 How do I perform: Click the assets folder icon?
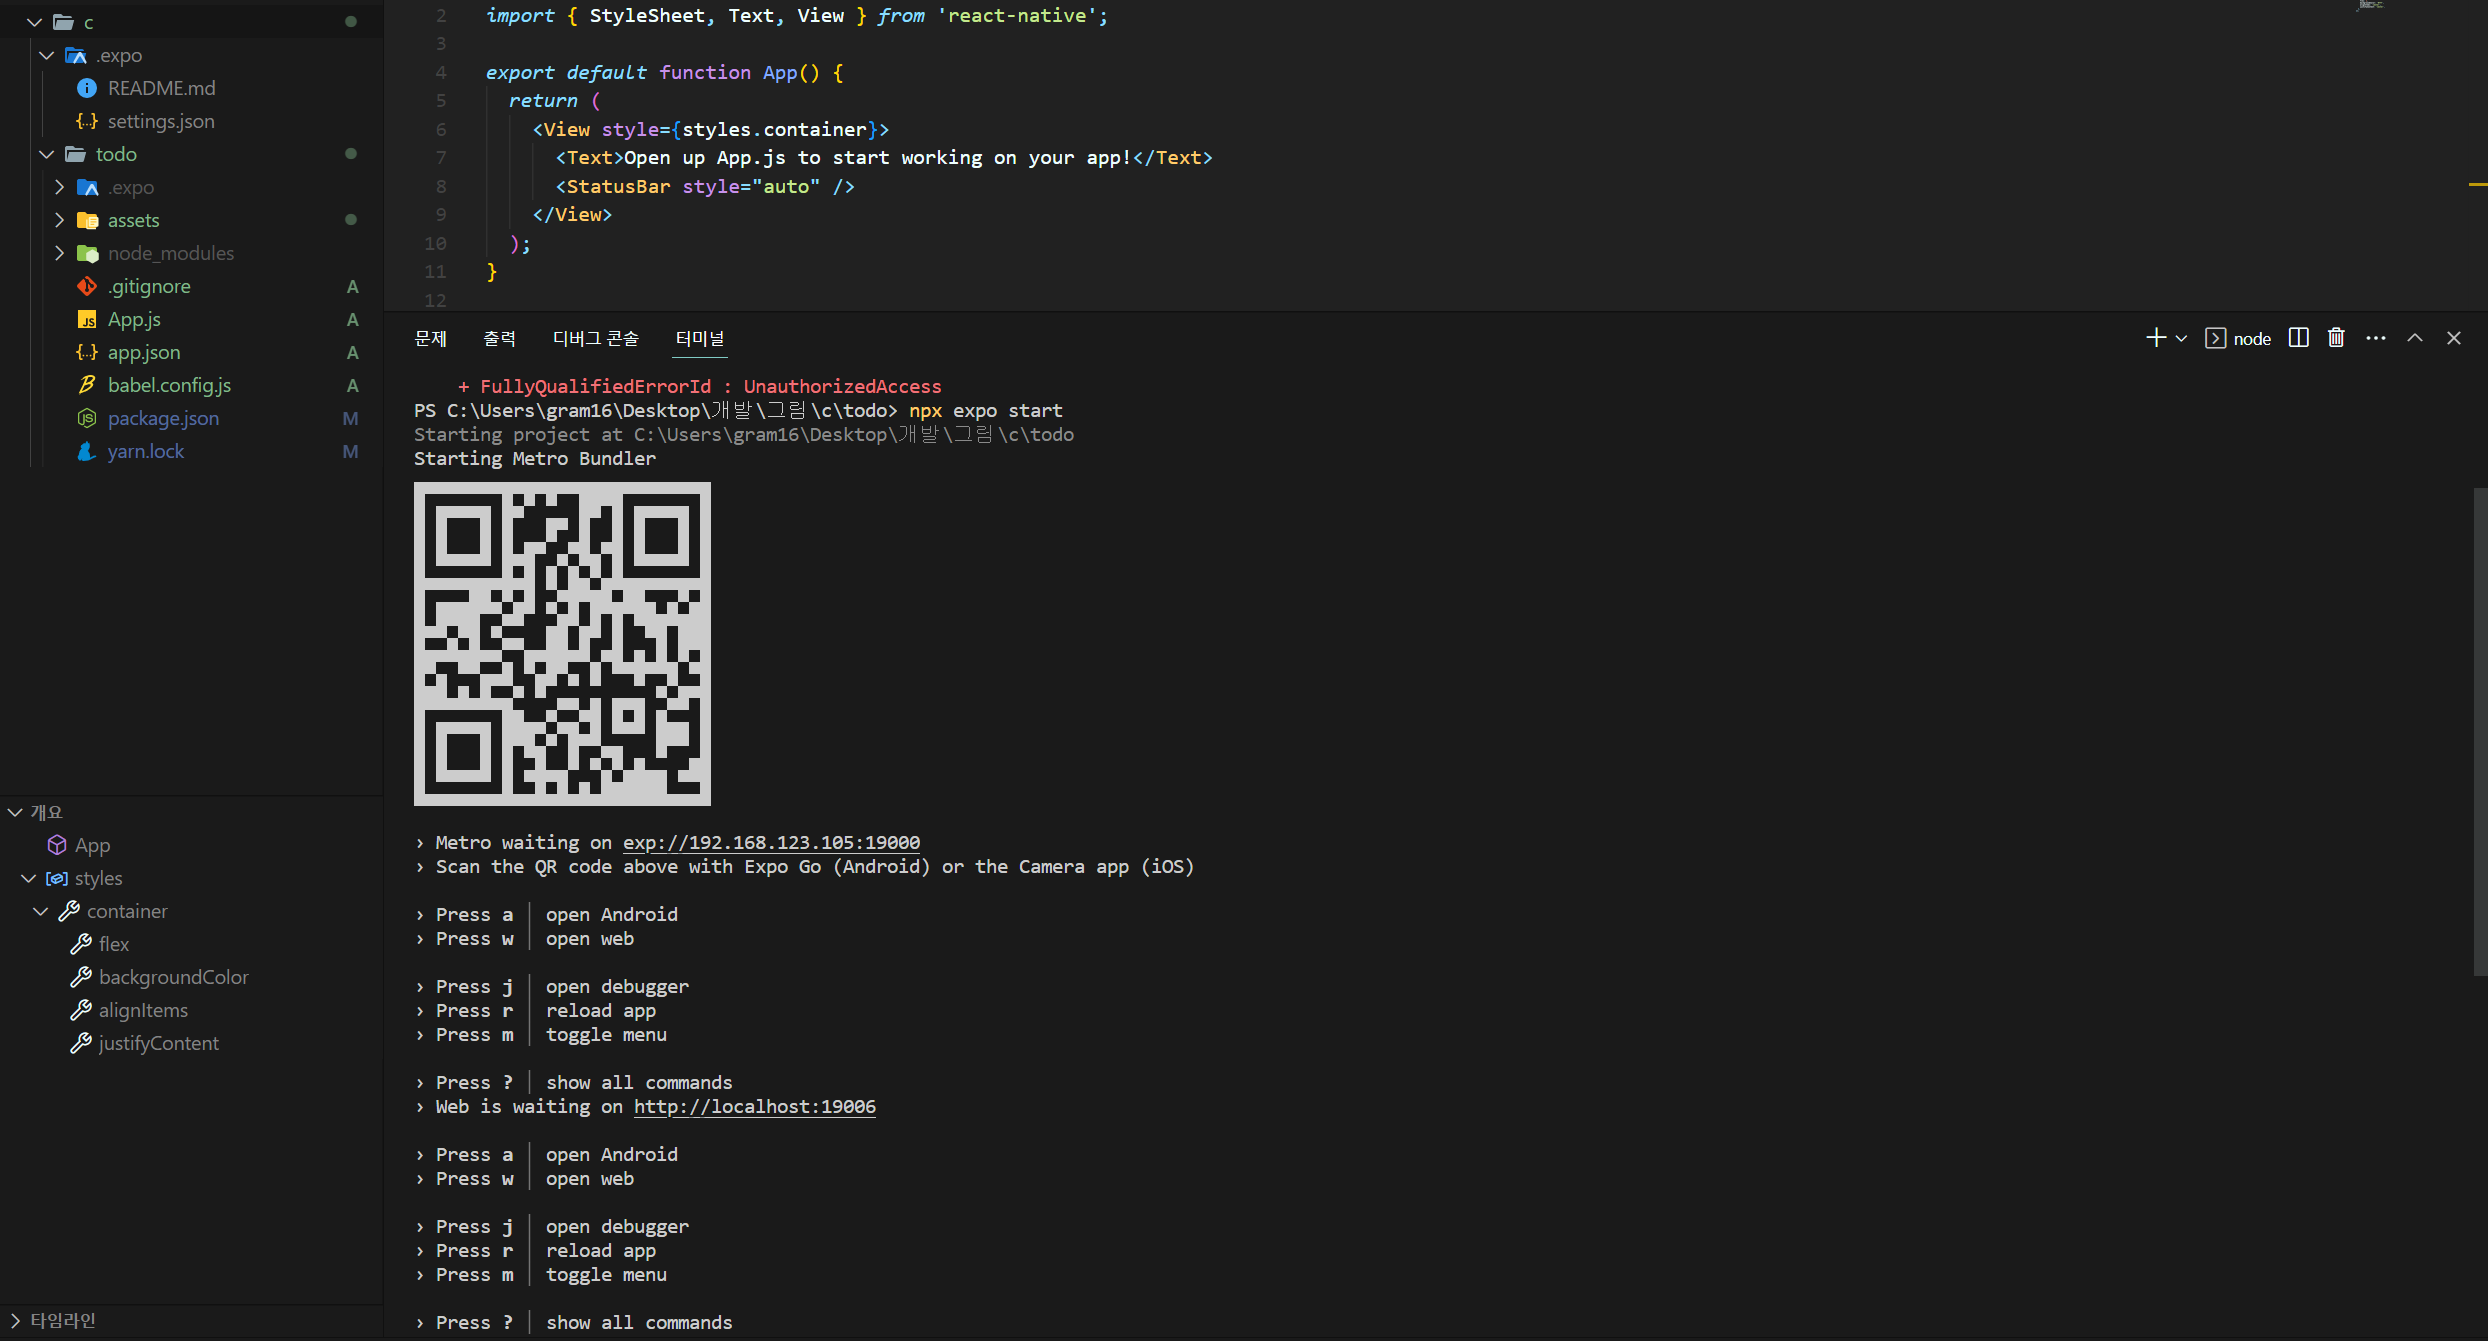87,220
